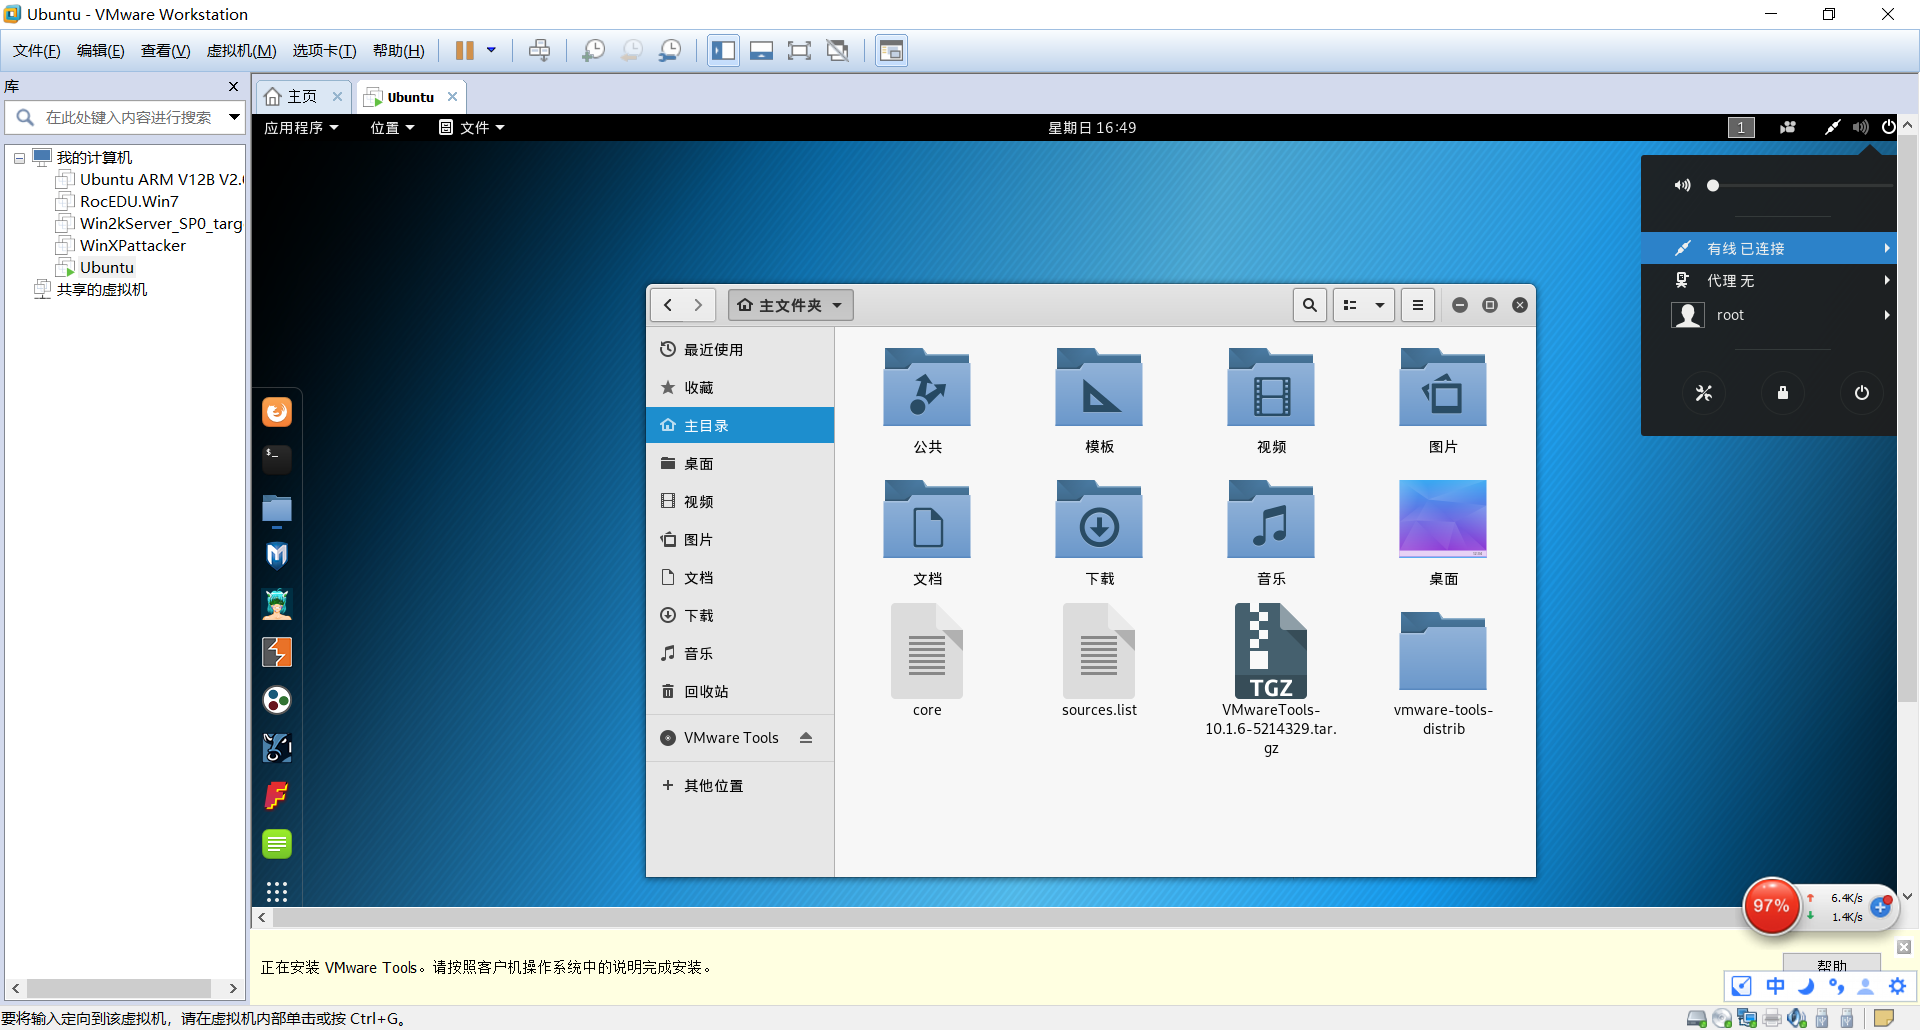The image size is (1920, 1030).
Task: Toggle Unity mode in the toolbar
Action: point(837,50)
